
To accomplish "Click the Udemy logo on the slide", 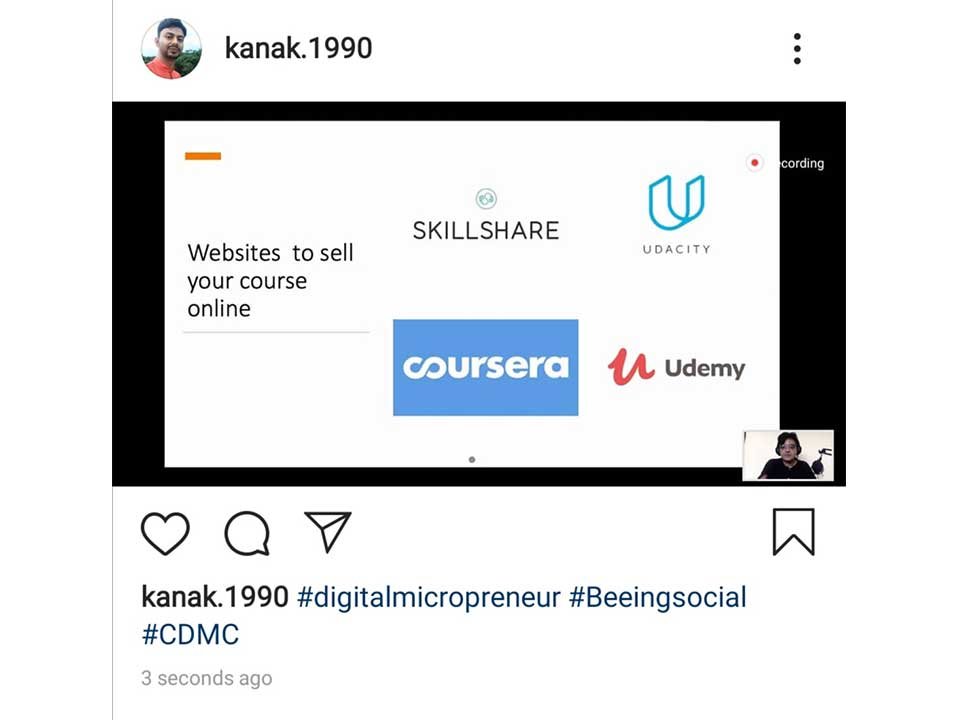I will tap(676, 367).
